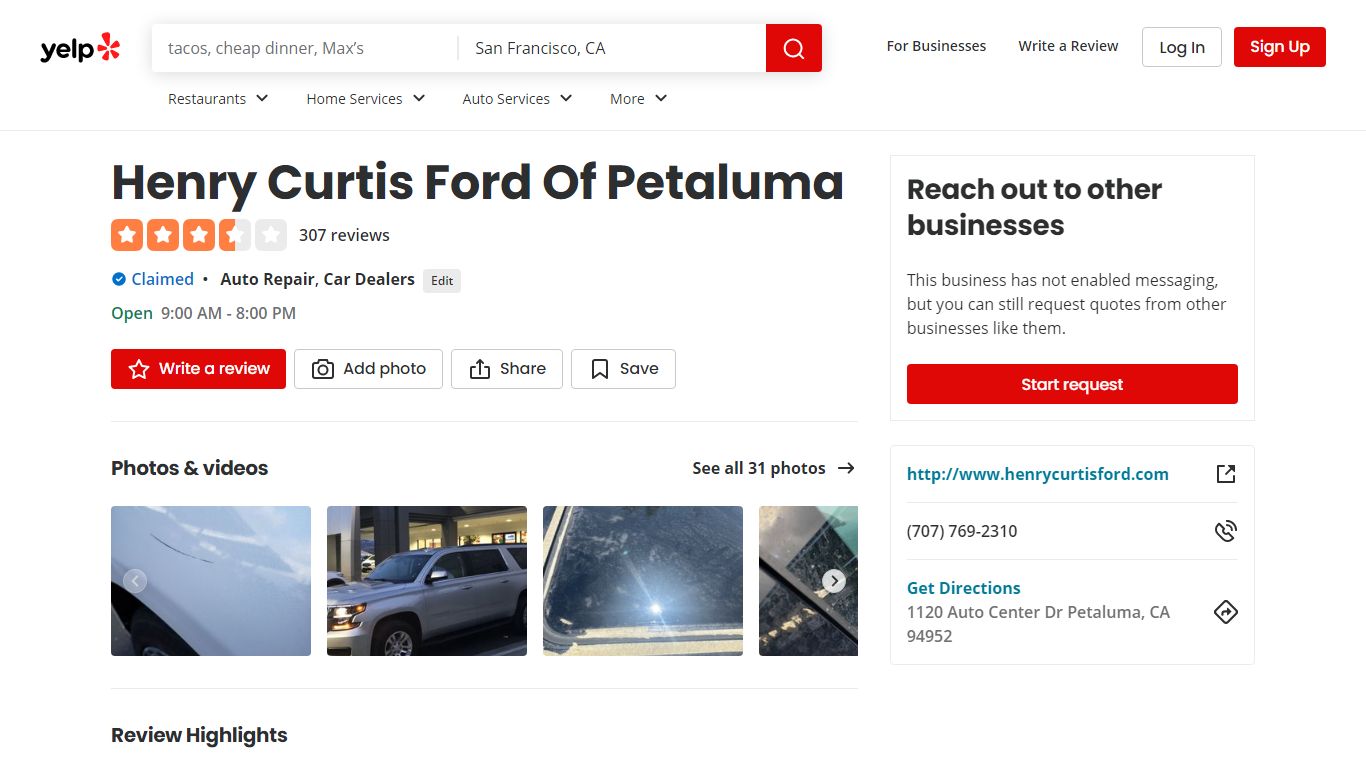Screen dimensions: 1366x768
Task: Select Write a Review in header
Action: pyautogui.click(x=1068, y=46)
